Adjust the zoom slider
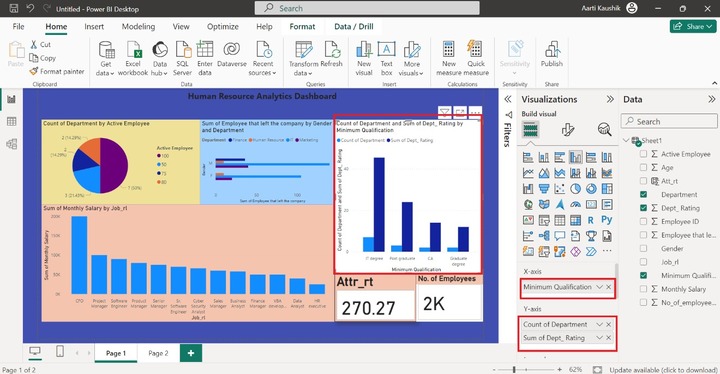This screenshot has height=374, width=720. pyautogui.click(x=514, y=369)
